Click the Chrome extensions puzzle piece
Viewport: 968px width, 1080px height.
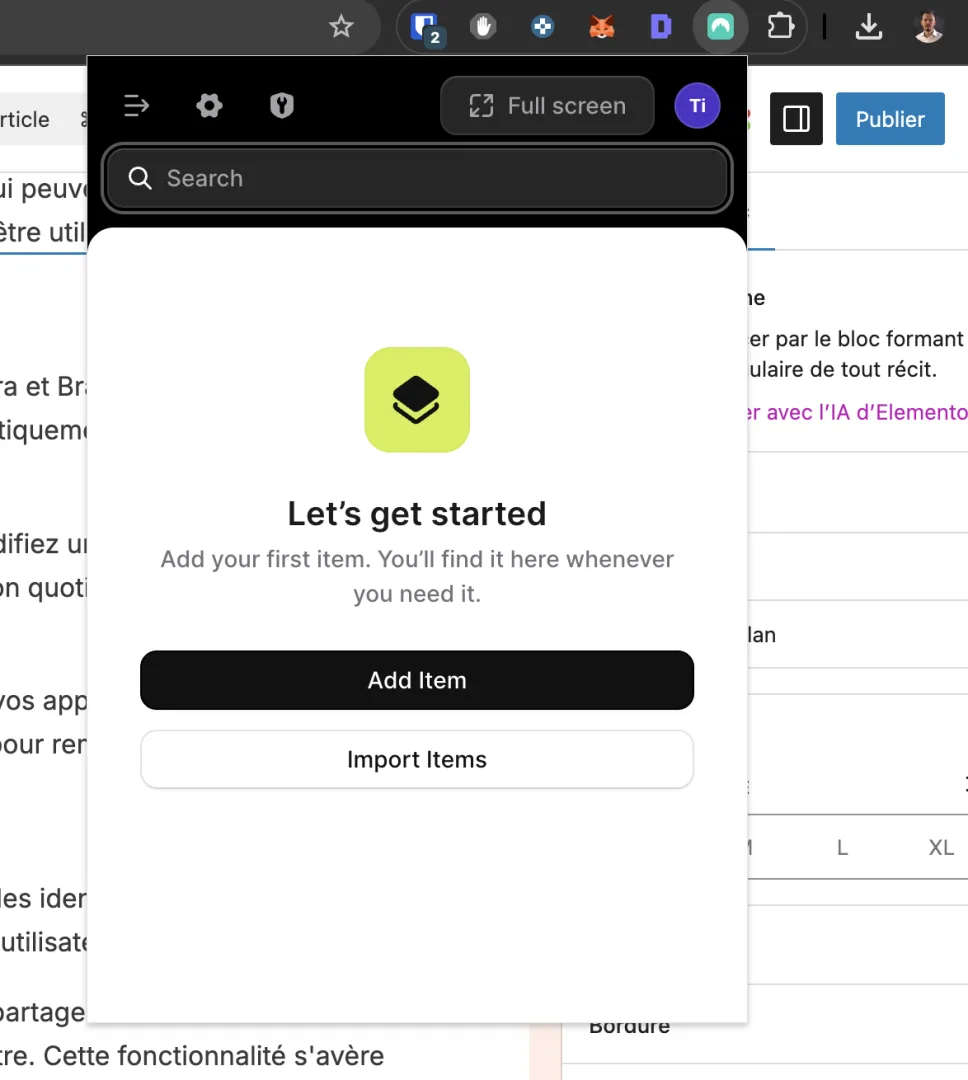pos(780,27)
